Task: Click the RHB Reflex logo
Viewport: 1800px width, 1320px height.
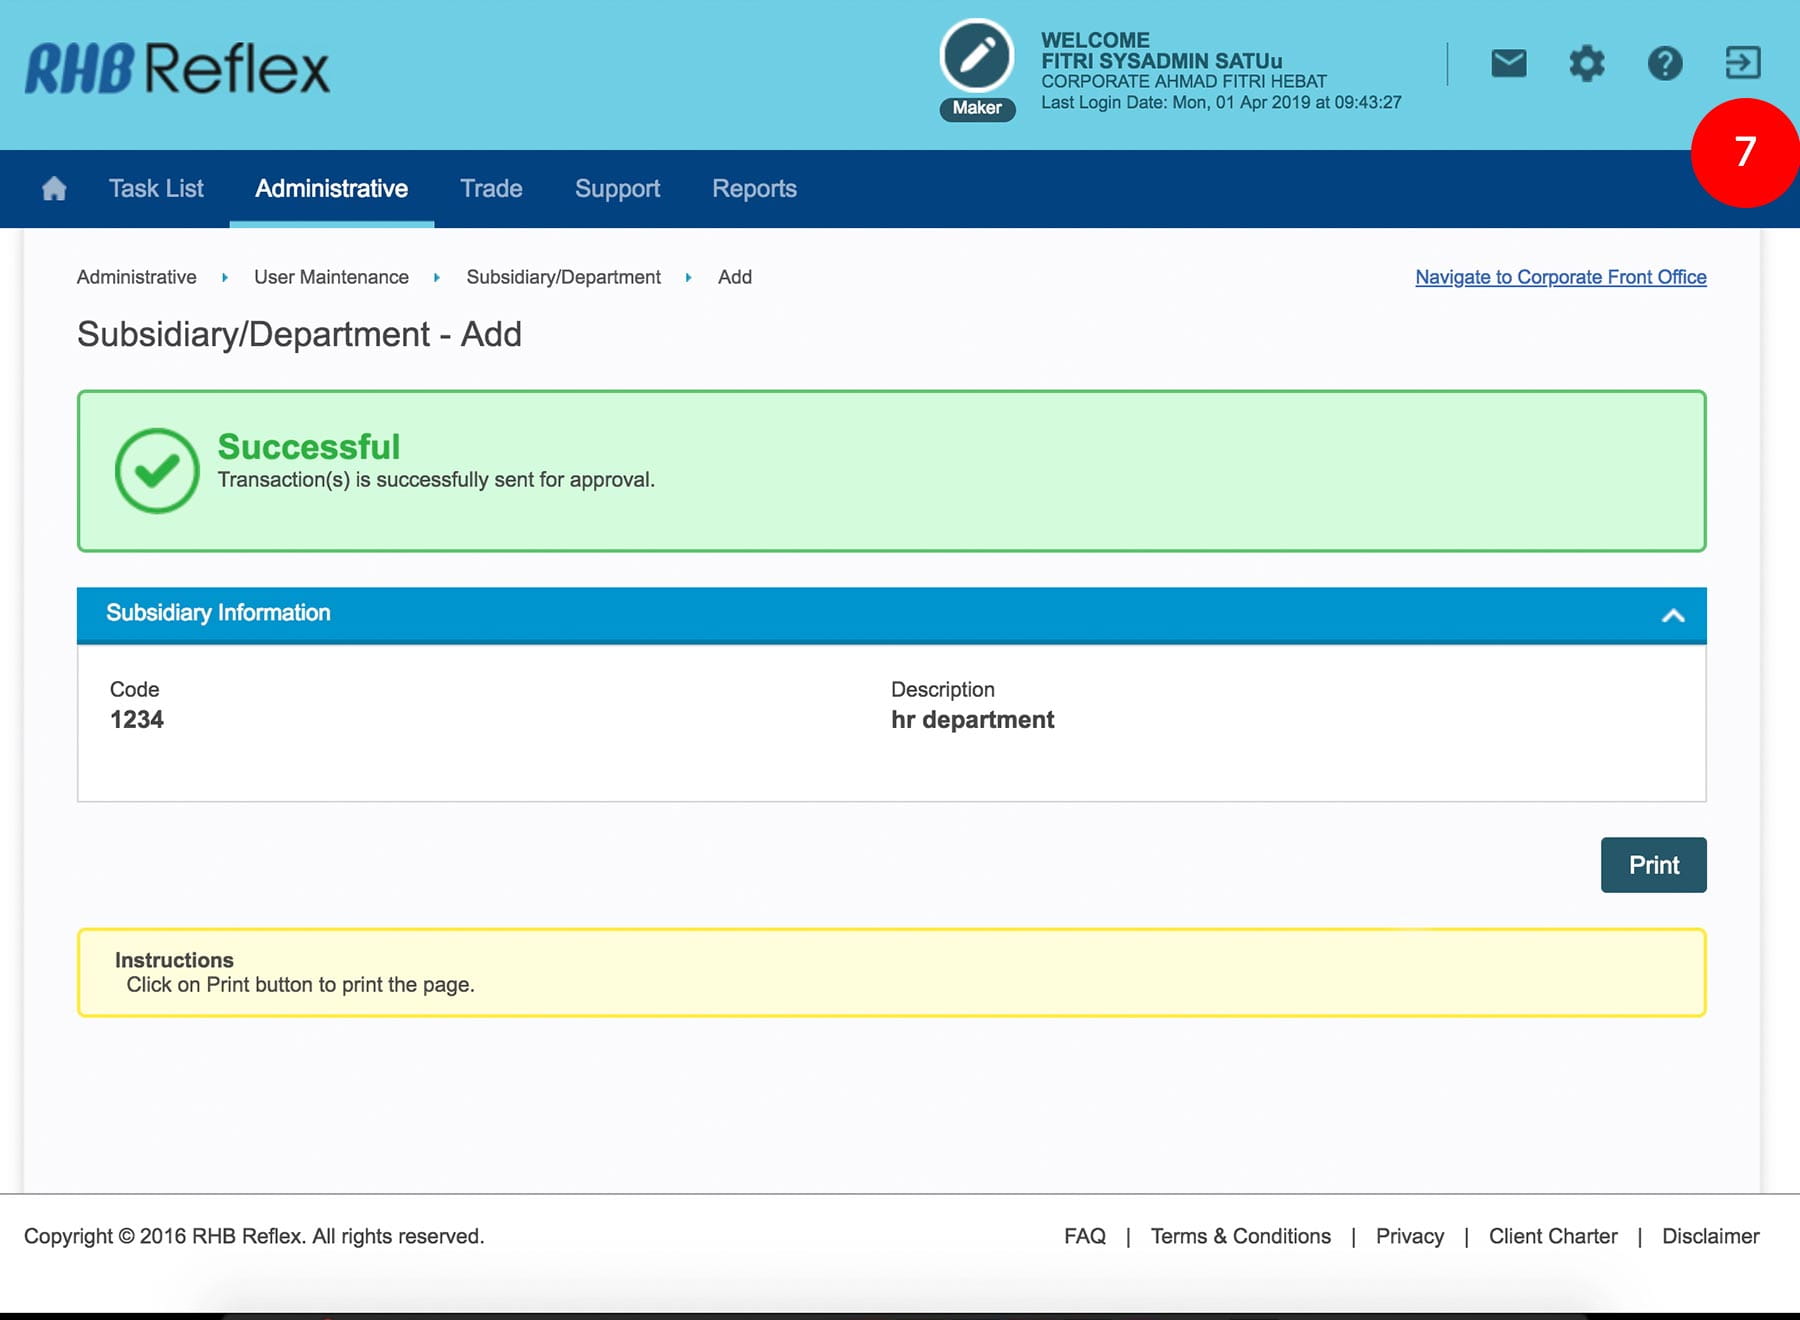Action: tap(177, 69)
